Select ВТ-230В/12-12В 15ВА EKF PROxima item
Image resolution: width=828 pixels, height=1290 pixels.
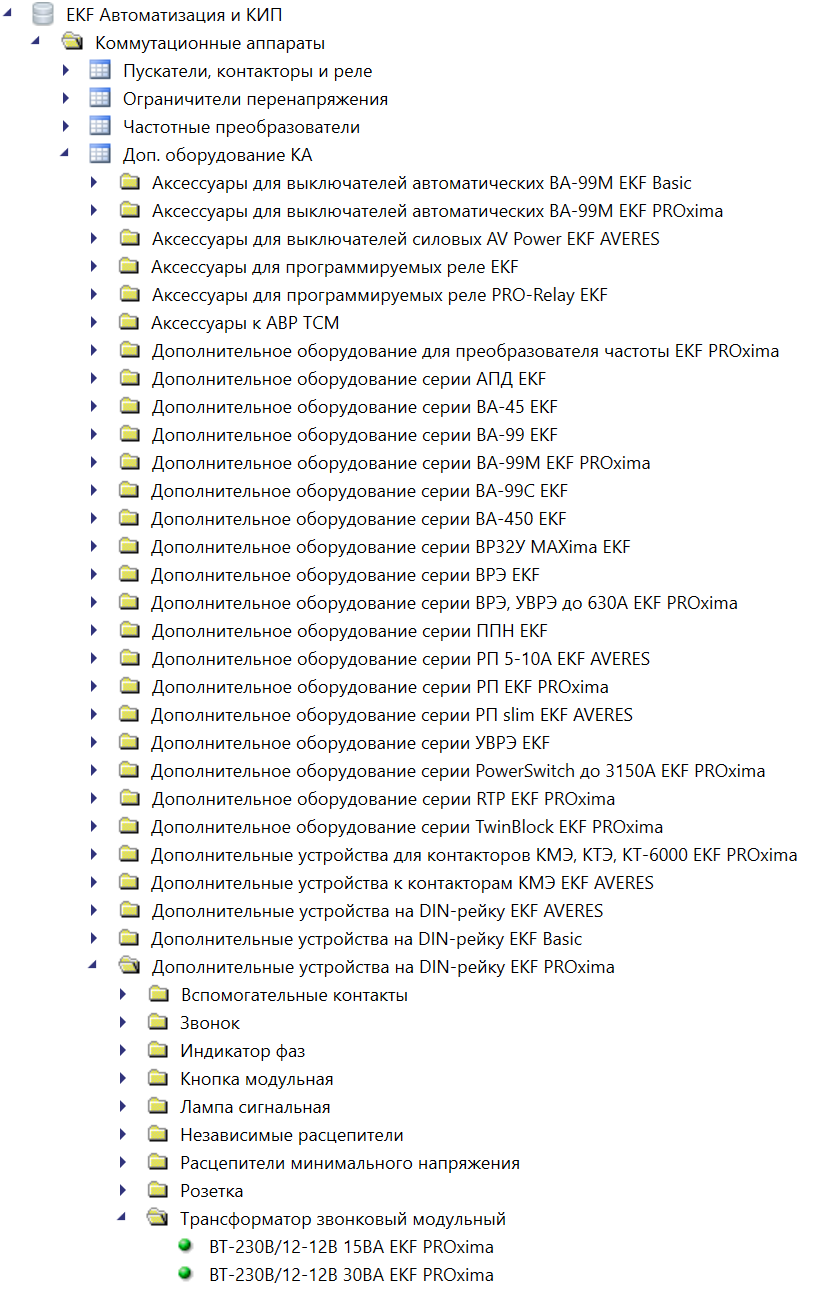(x=351, y=1247)
